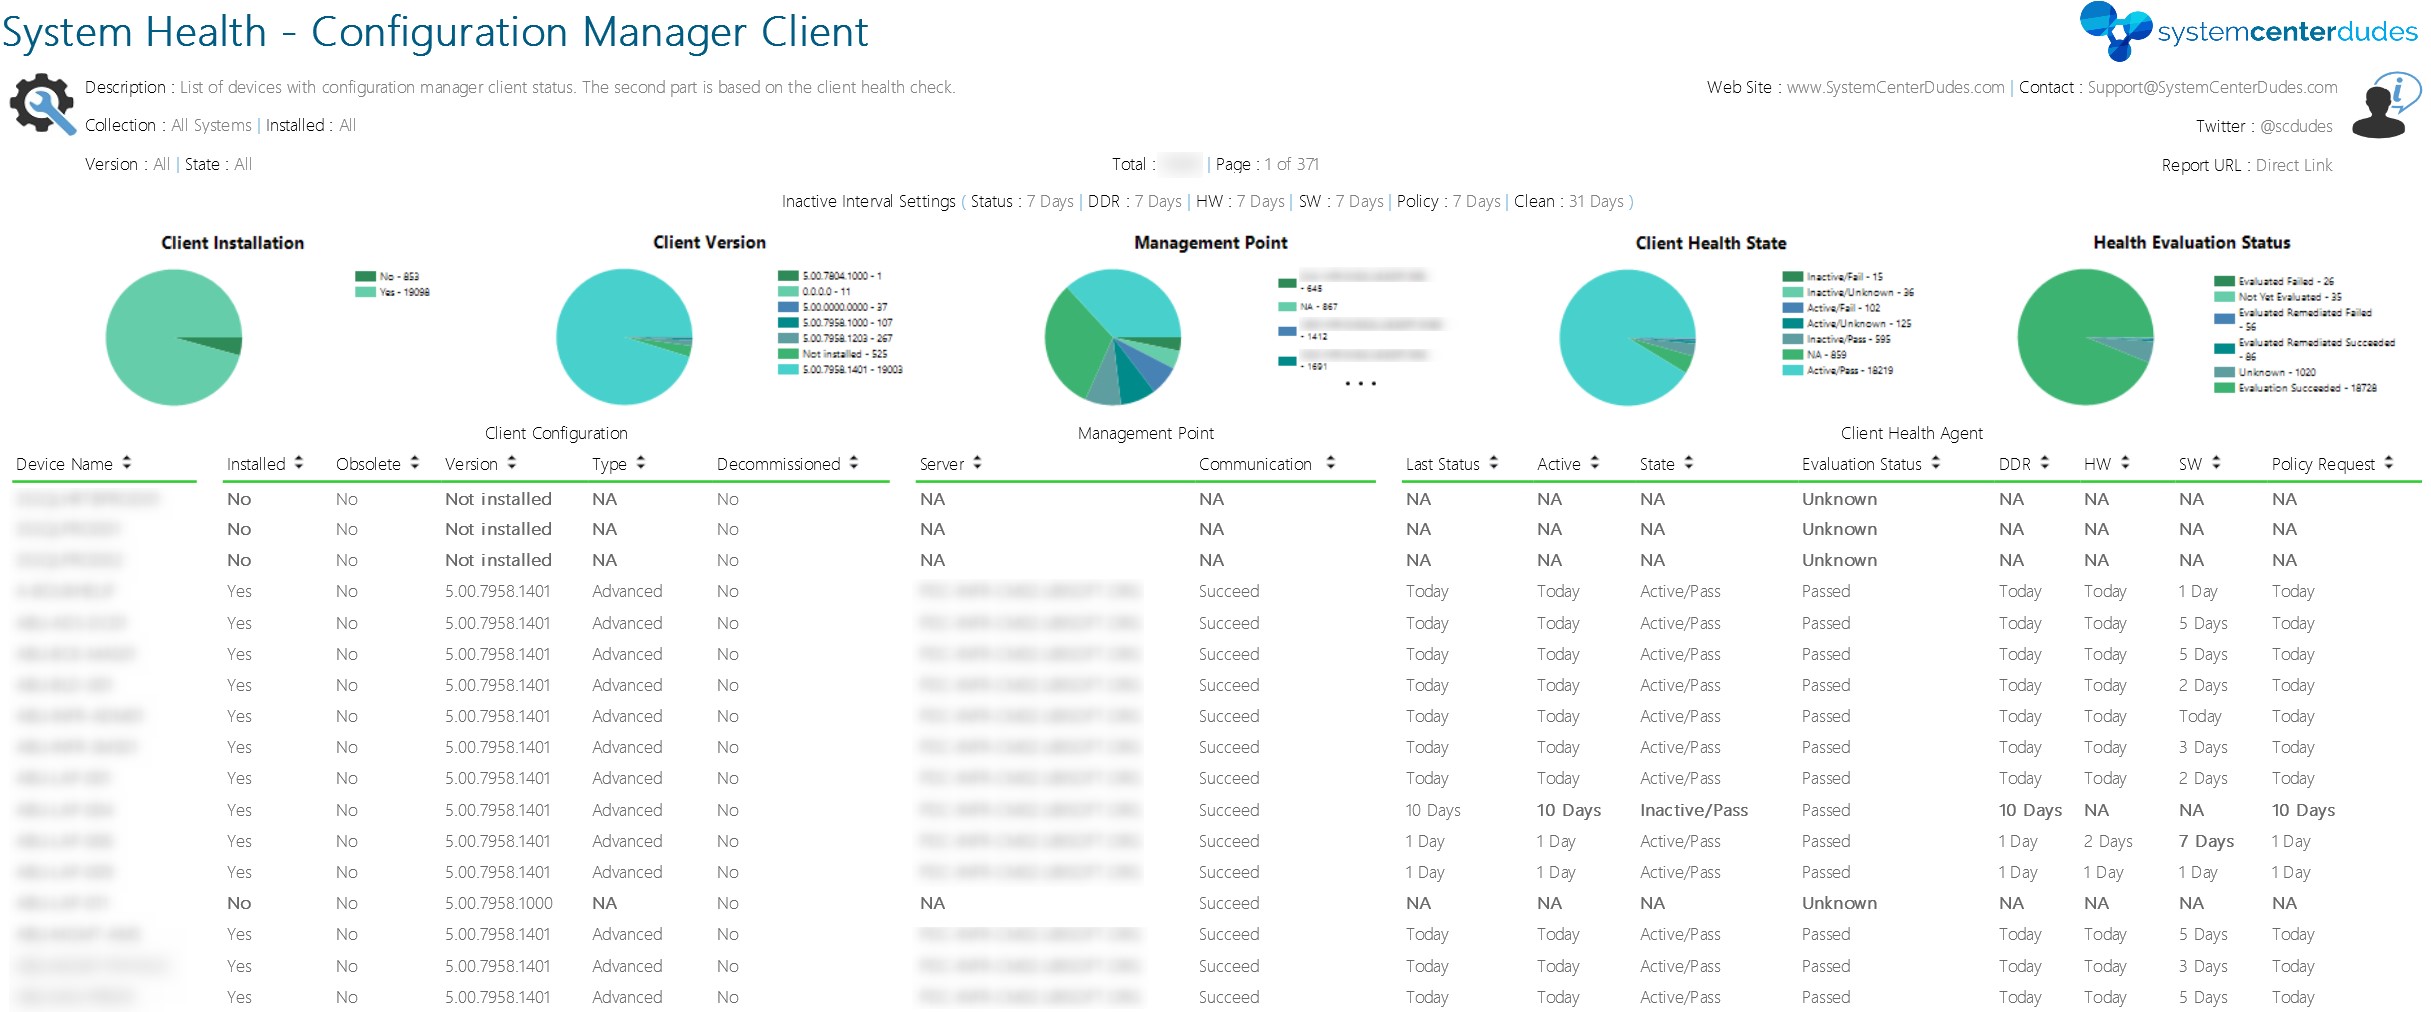
Task: Click the '7 Days' SW cell
Action: pos(2206,841)
